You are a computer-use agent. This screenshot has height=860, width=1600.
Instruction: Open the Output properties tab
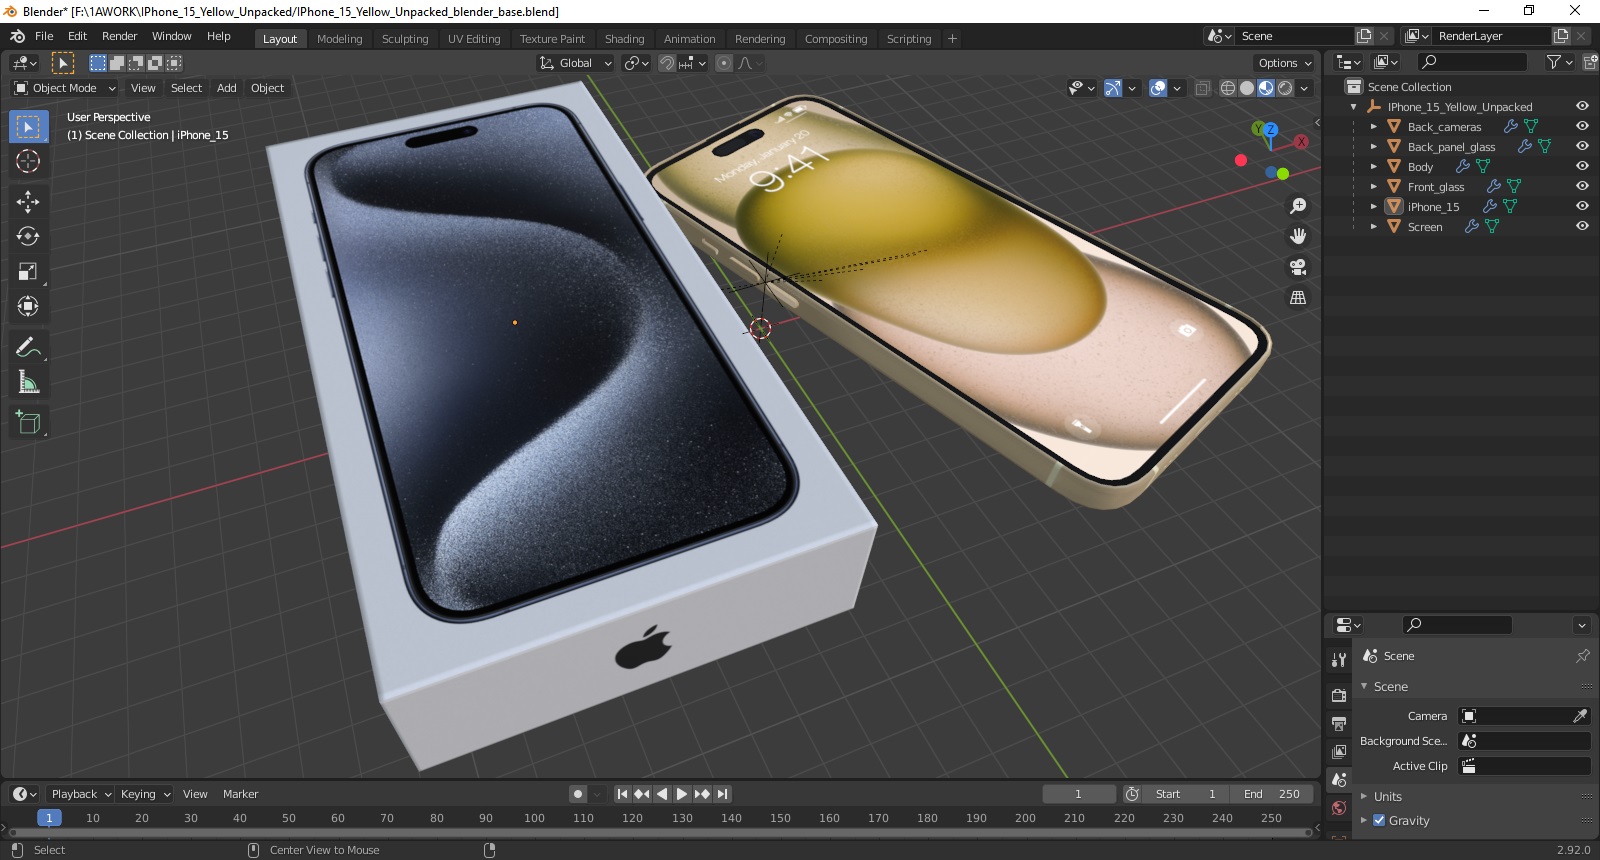pos(1339,723)
